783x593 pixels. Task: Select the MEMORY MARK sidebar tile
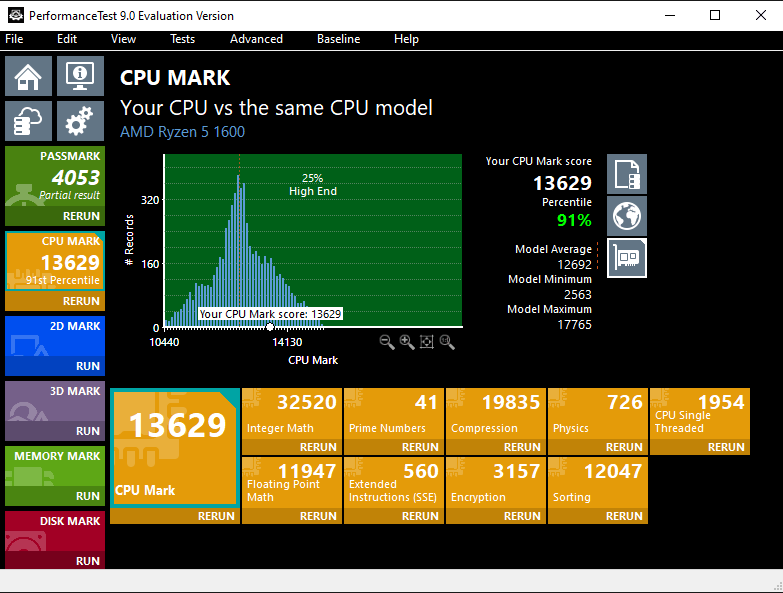point(55,466)
